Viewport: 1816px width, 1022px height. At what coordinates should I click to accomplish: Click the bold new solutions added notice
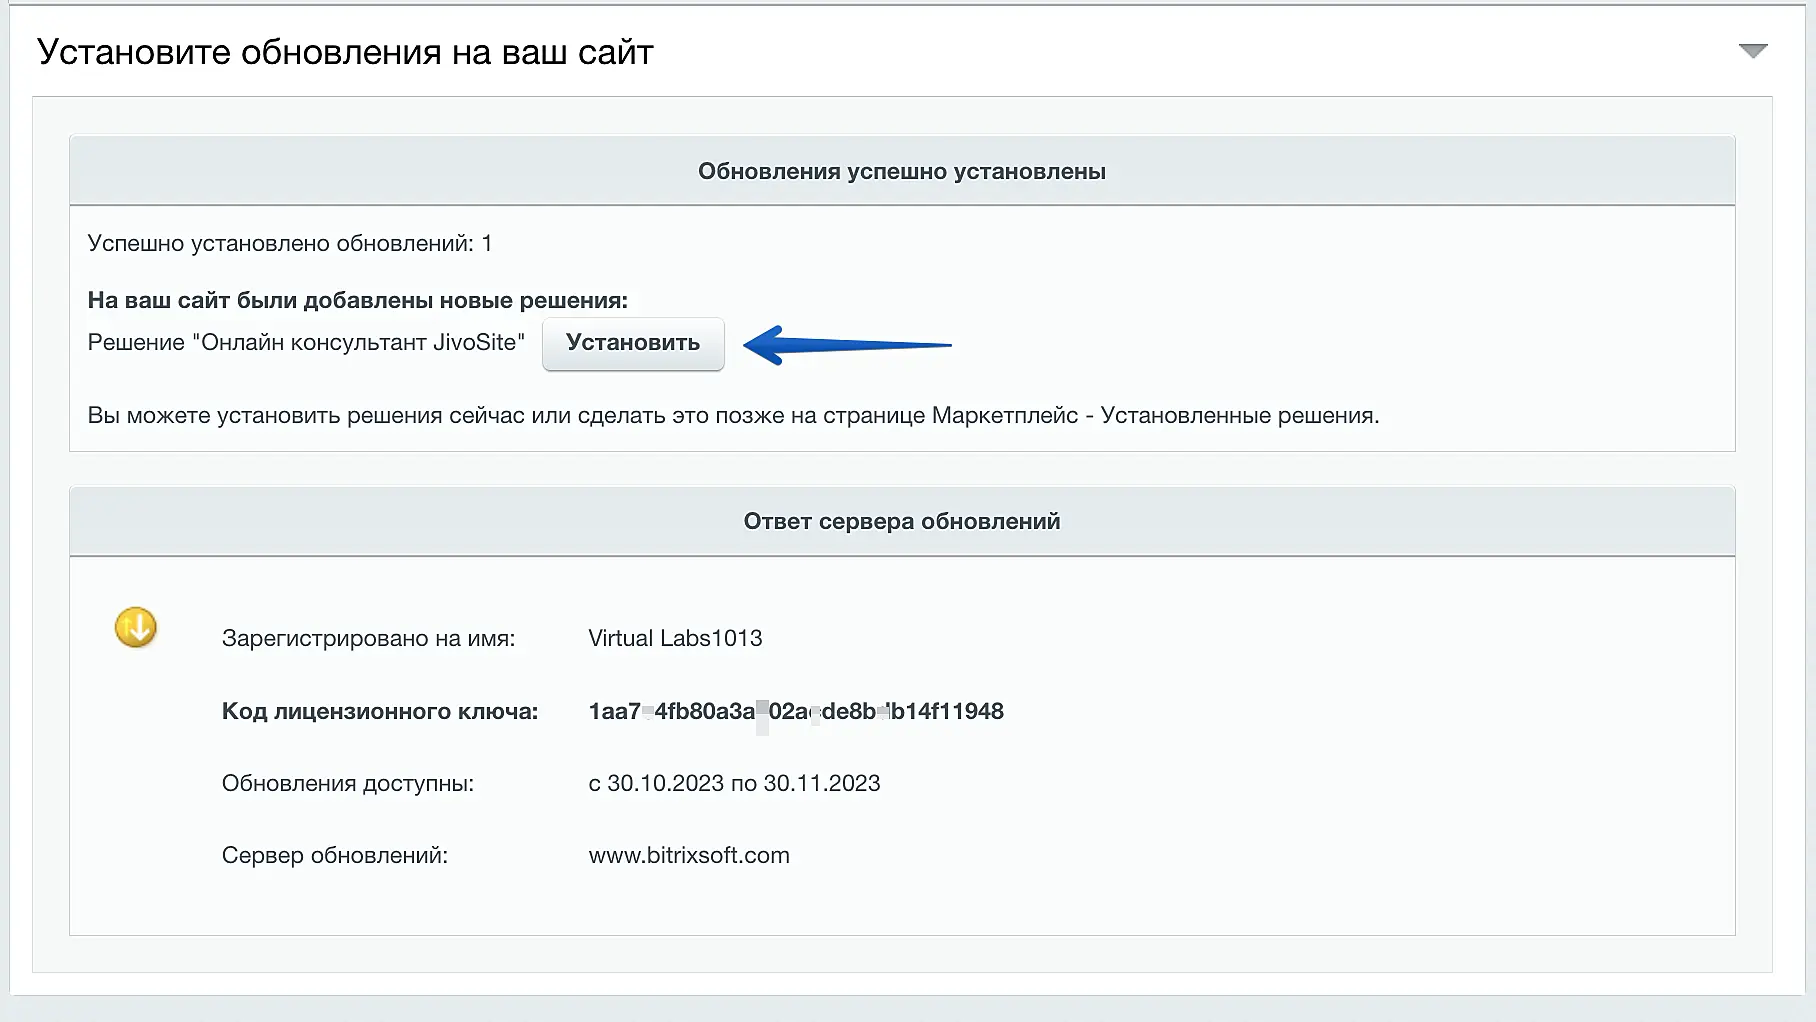[x=357, y=300]
